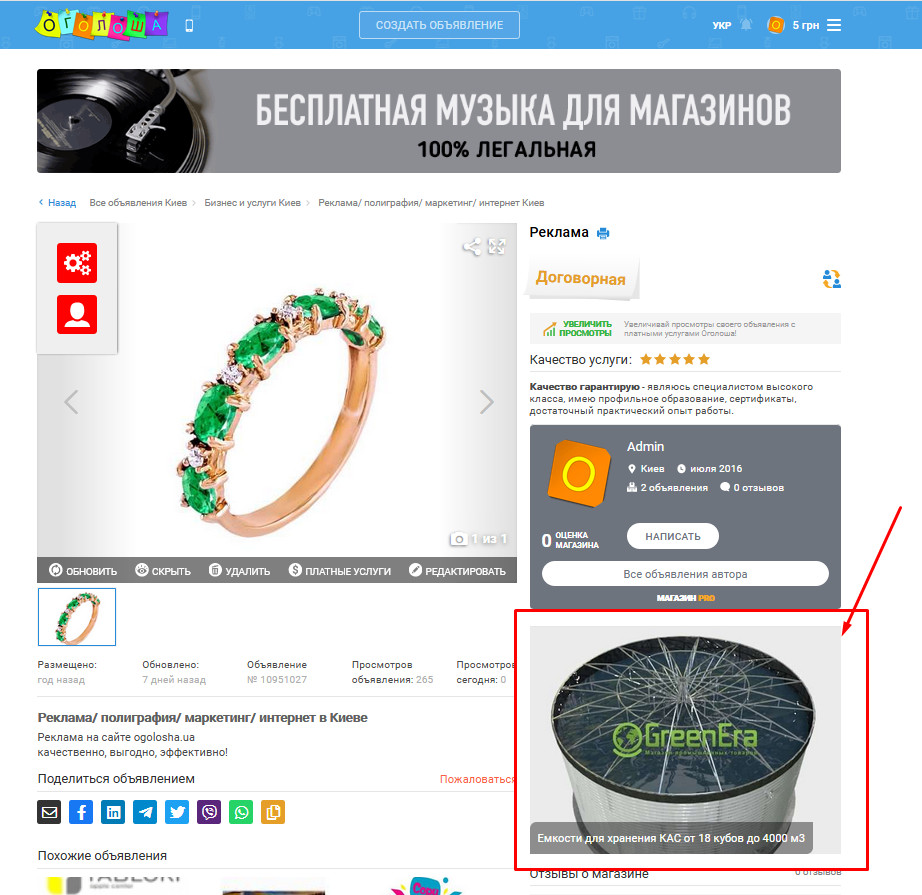Open the hamburger menu in the header
This screenshot has width=922, height=895.
point(834,25)
